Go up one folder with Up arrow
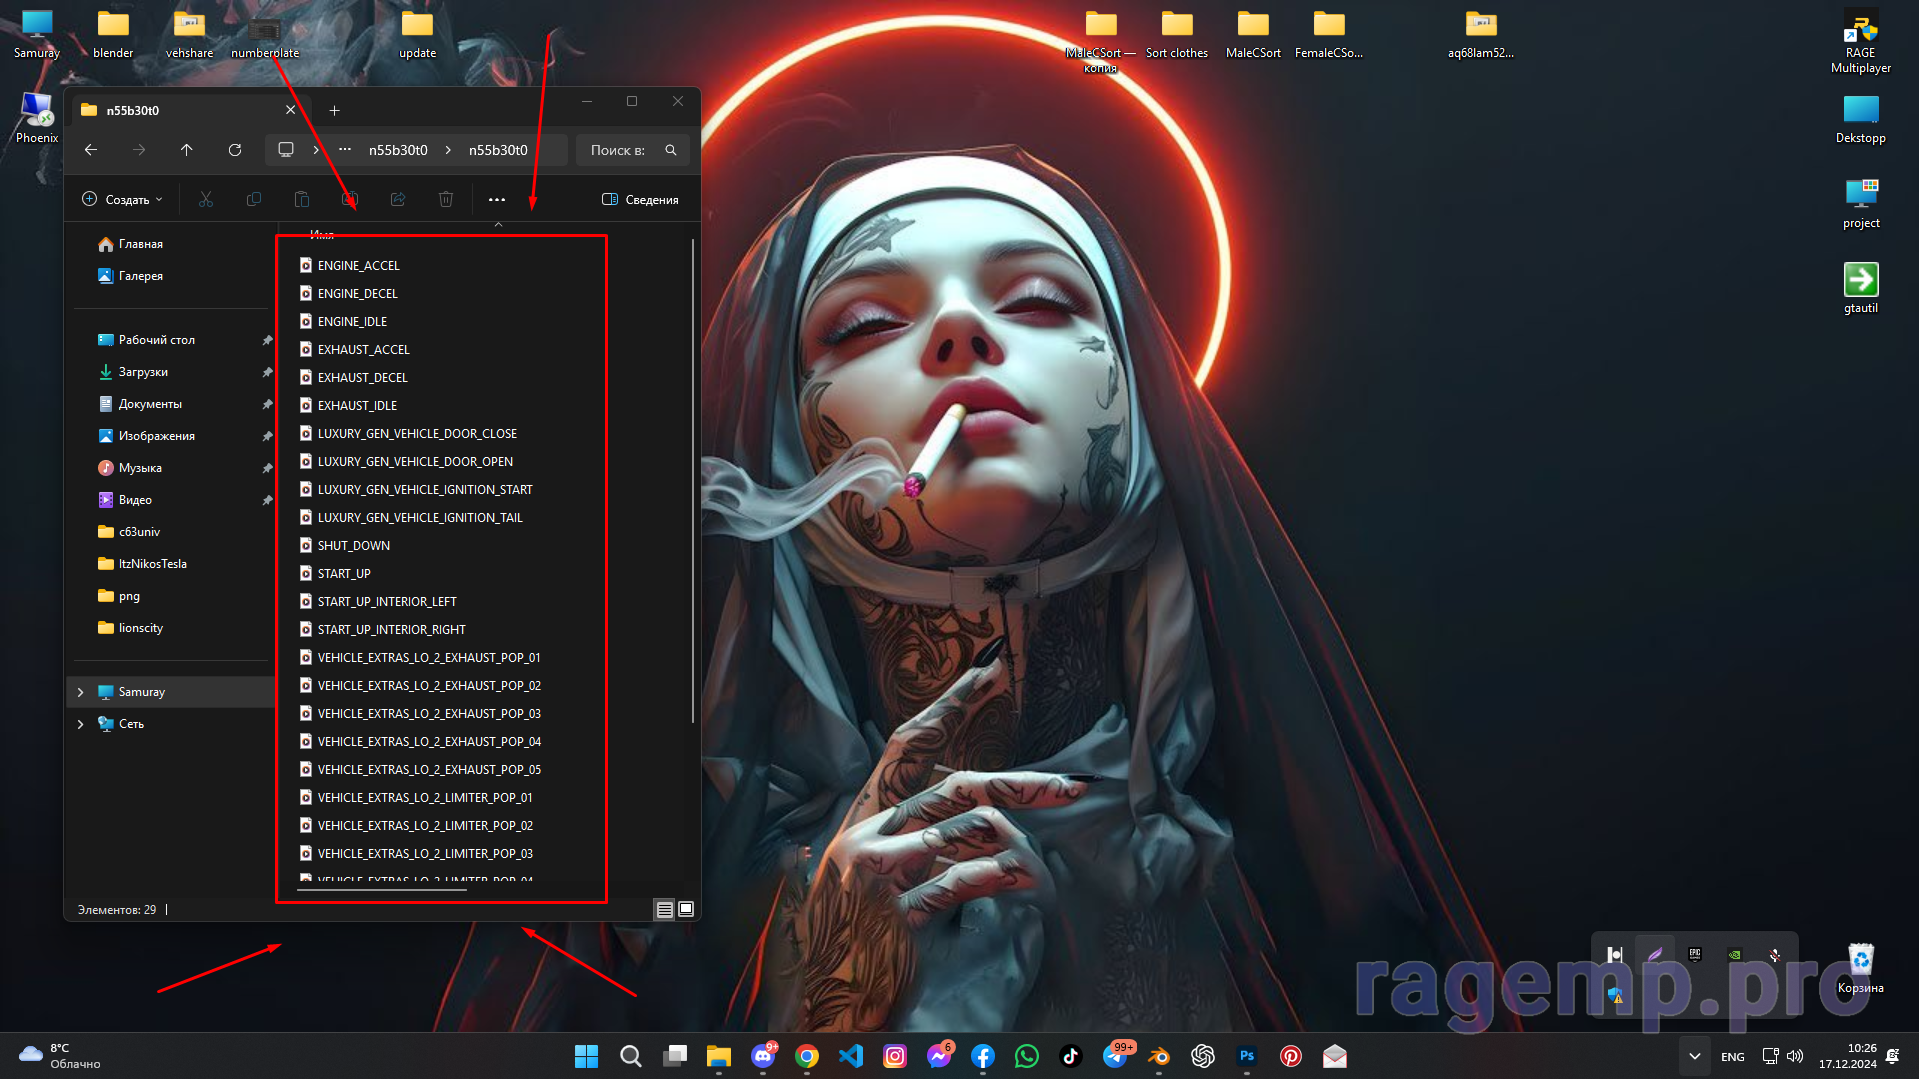The width and height of the screenshot is (1919, 1079). (x=187, y=150)
